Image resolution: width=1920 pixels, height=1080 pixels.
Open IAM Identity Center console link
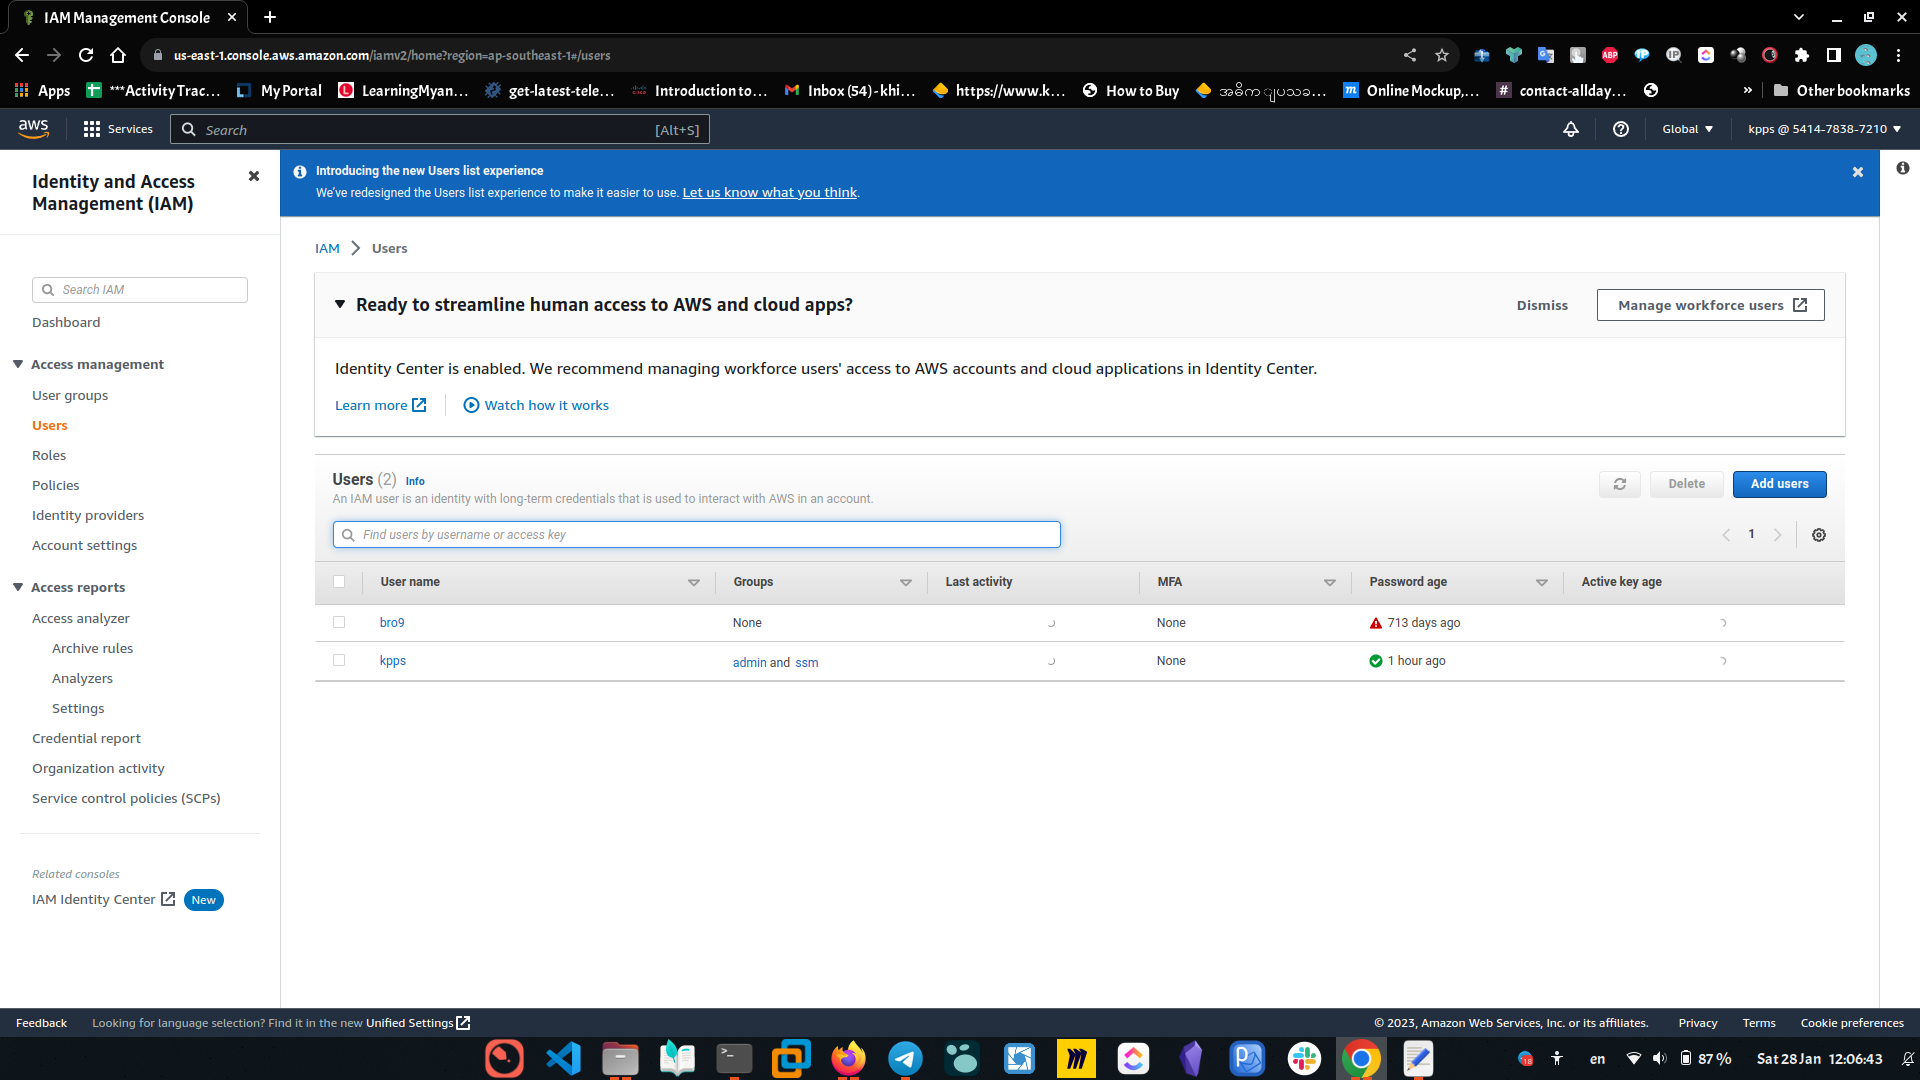104,899
